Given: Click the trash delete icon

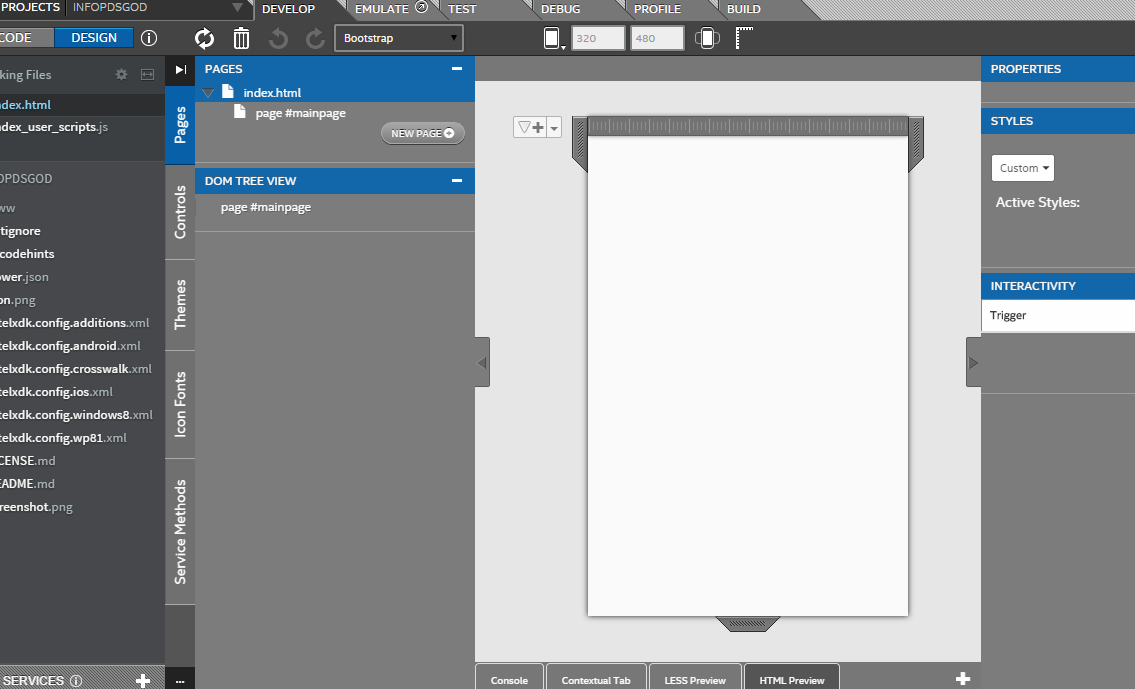Looking at the screenshot, I should pyautogui.click(x=241, y=39).
